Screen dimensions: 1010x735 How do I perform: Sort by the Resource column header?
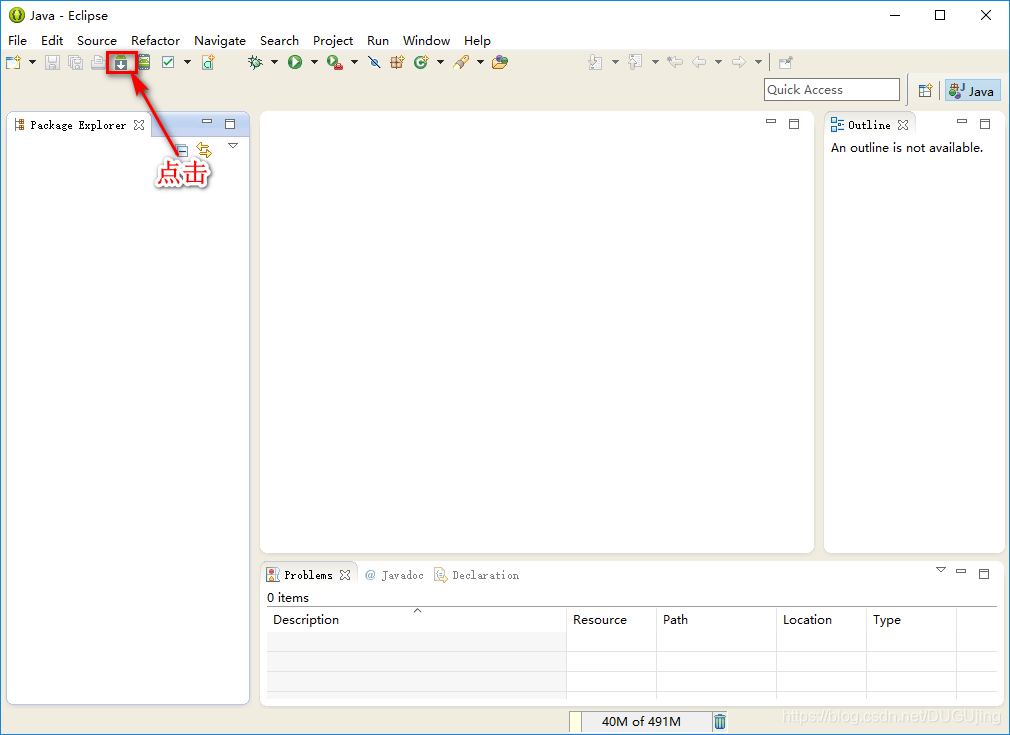coord(611,620)
